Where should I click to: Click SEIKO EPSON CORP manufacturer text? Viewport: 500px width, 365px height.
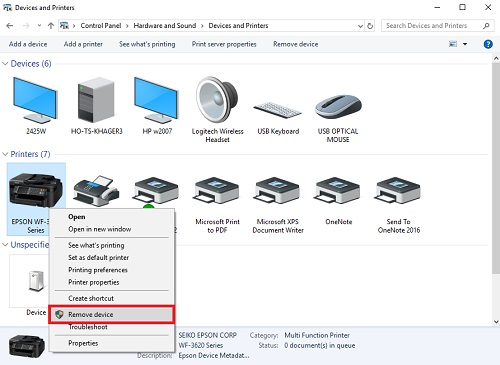[x=208, y=335]
